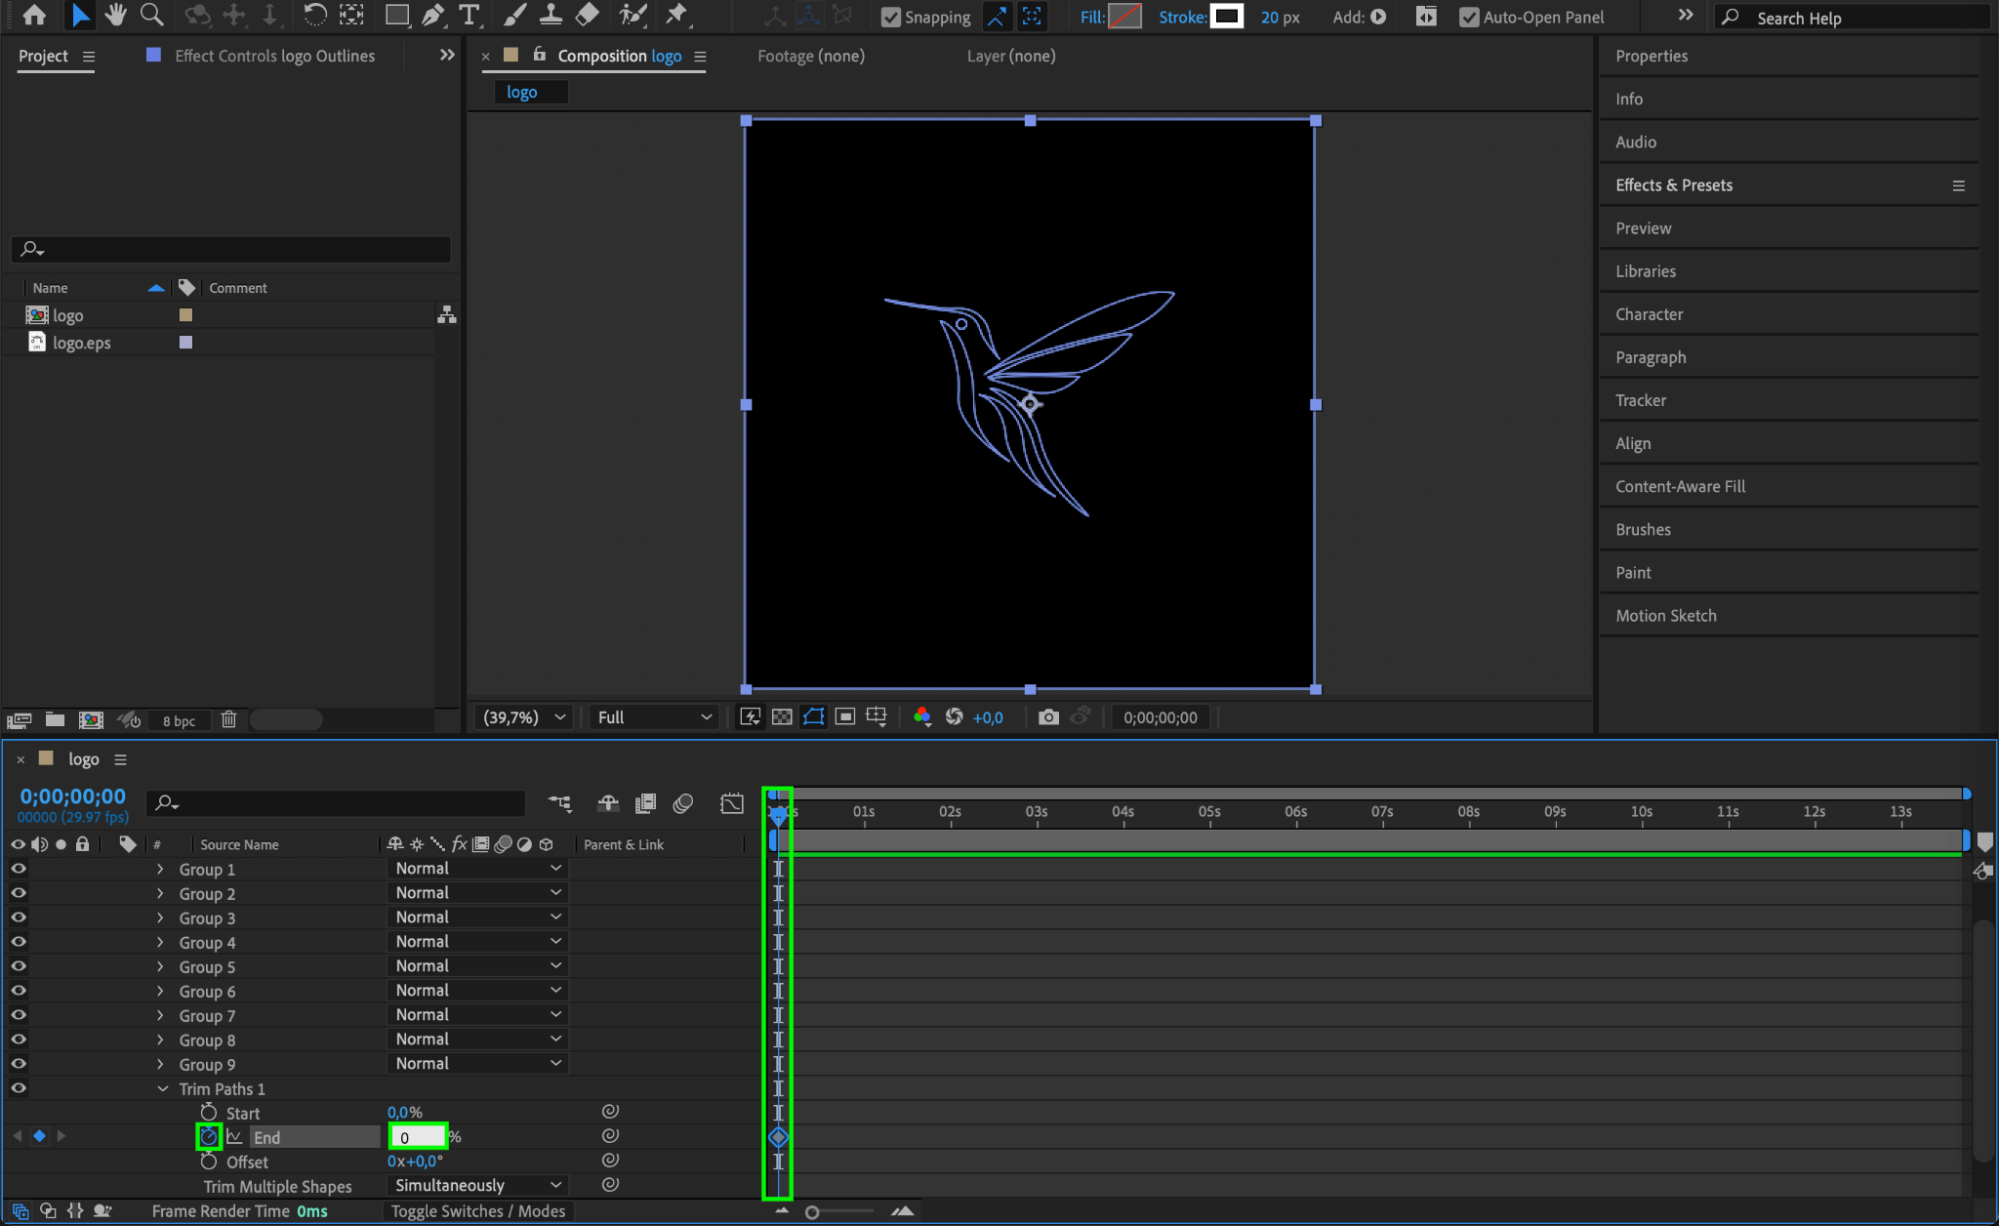Click the Stroke color swatch

(1226, 16)
